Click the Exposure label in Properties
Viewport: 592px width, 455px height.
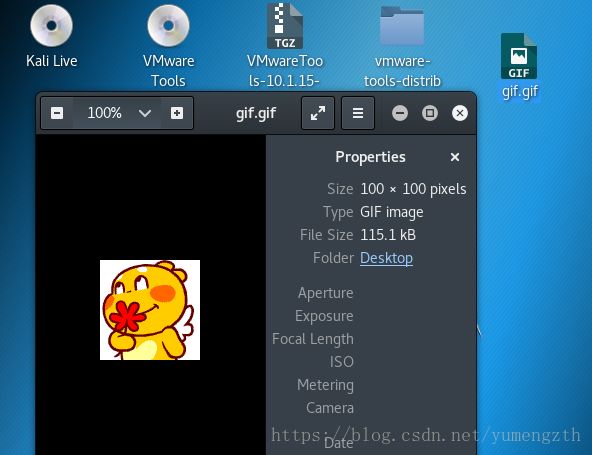pyautogui.click(x=324, y=316)
